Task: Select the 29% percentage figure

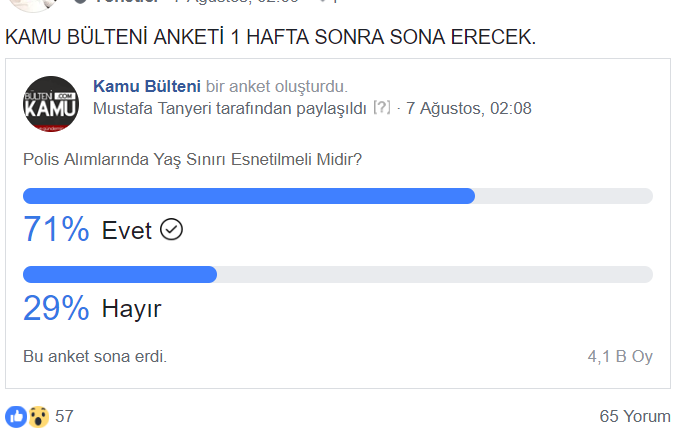Action: tap(56, 309)
